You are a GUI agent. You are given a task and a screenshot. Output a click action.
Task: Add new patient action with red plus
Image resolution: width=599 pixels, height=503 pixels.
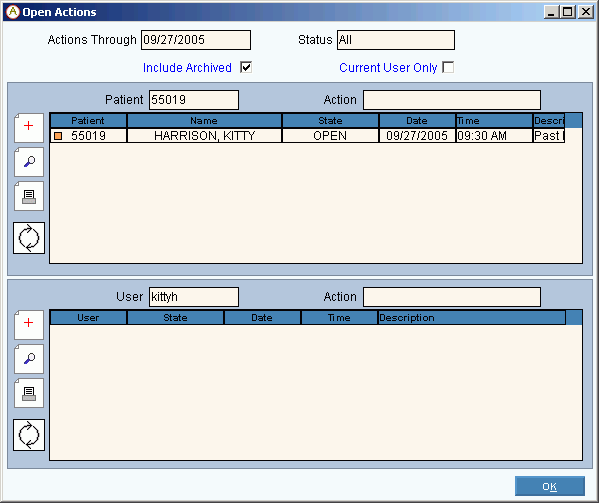click(x=29, y=128)
